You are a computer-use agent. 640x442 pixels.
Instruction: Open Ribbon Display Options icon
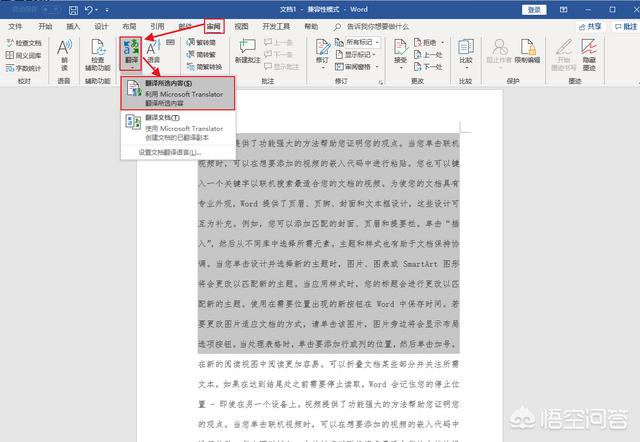(x=563, y=9)
